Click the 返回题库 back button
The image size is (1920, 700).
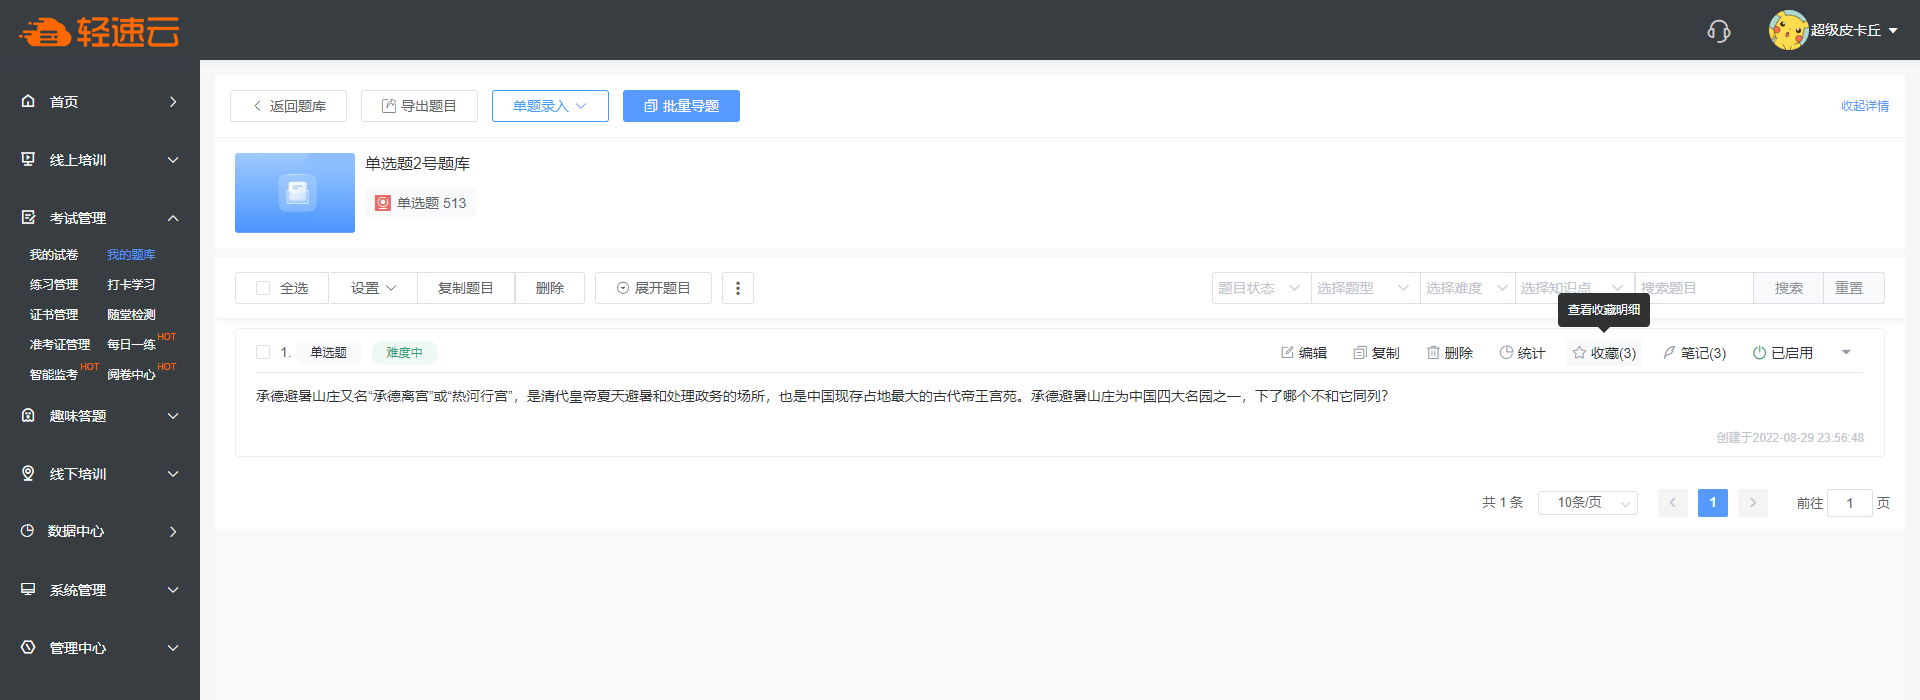point(288,106)
